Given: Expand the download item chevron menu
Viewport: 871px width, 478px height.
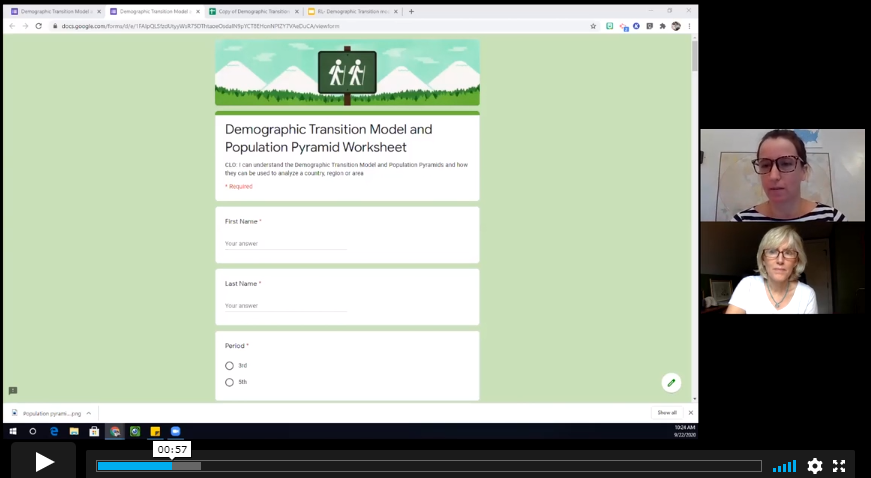Looking at the screenshot, I should coord(88,413).
